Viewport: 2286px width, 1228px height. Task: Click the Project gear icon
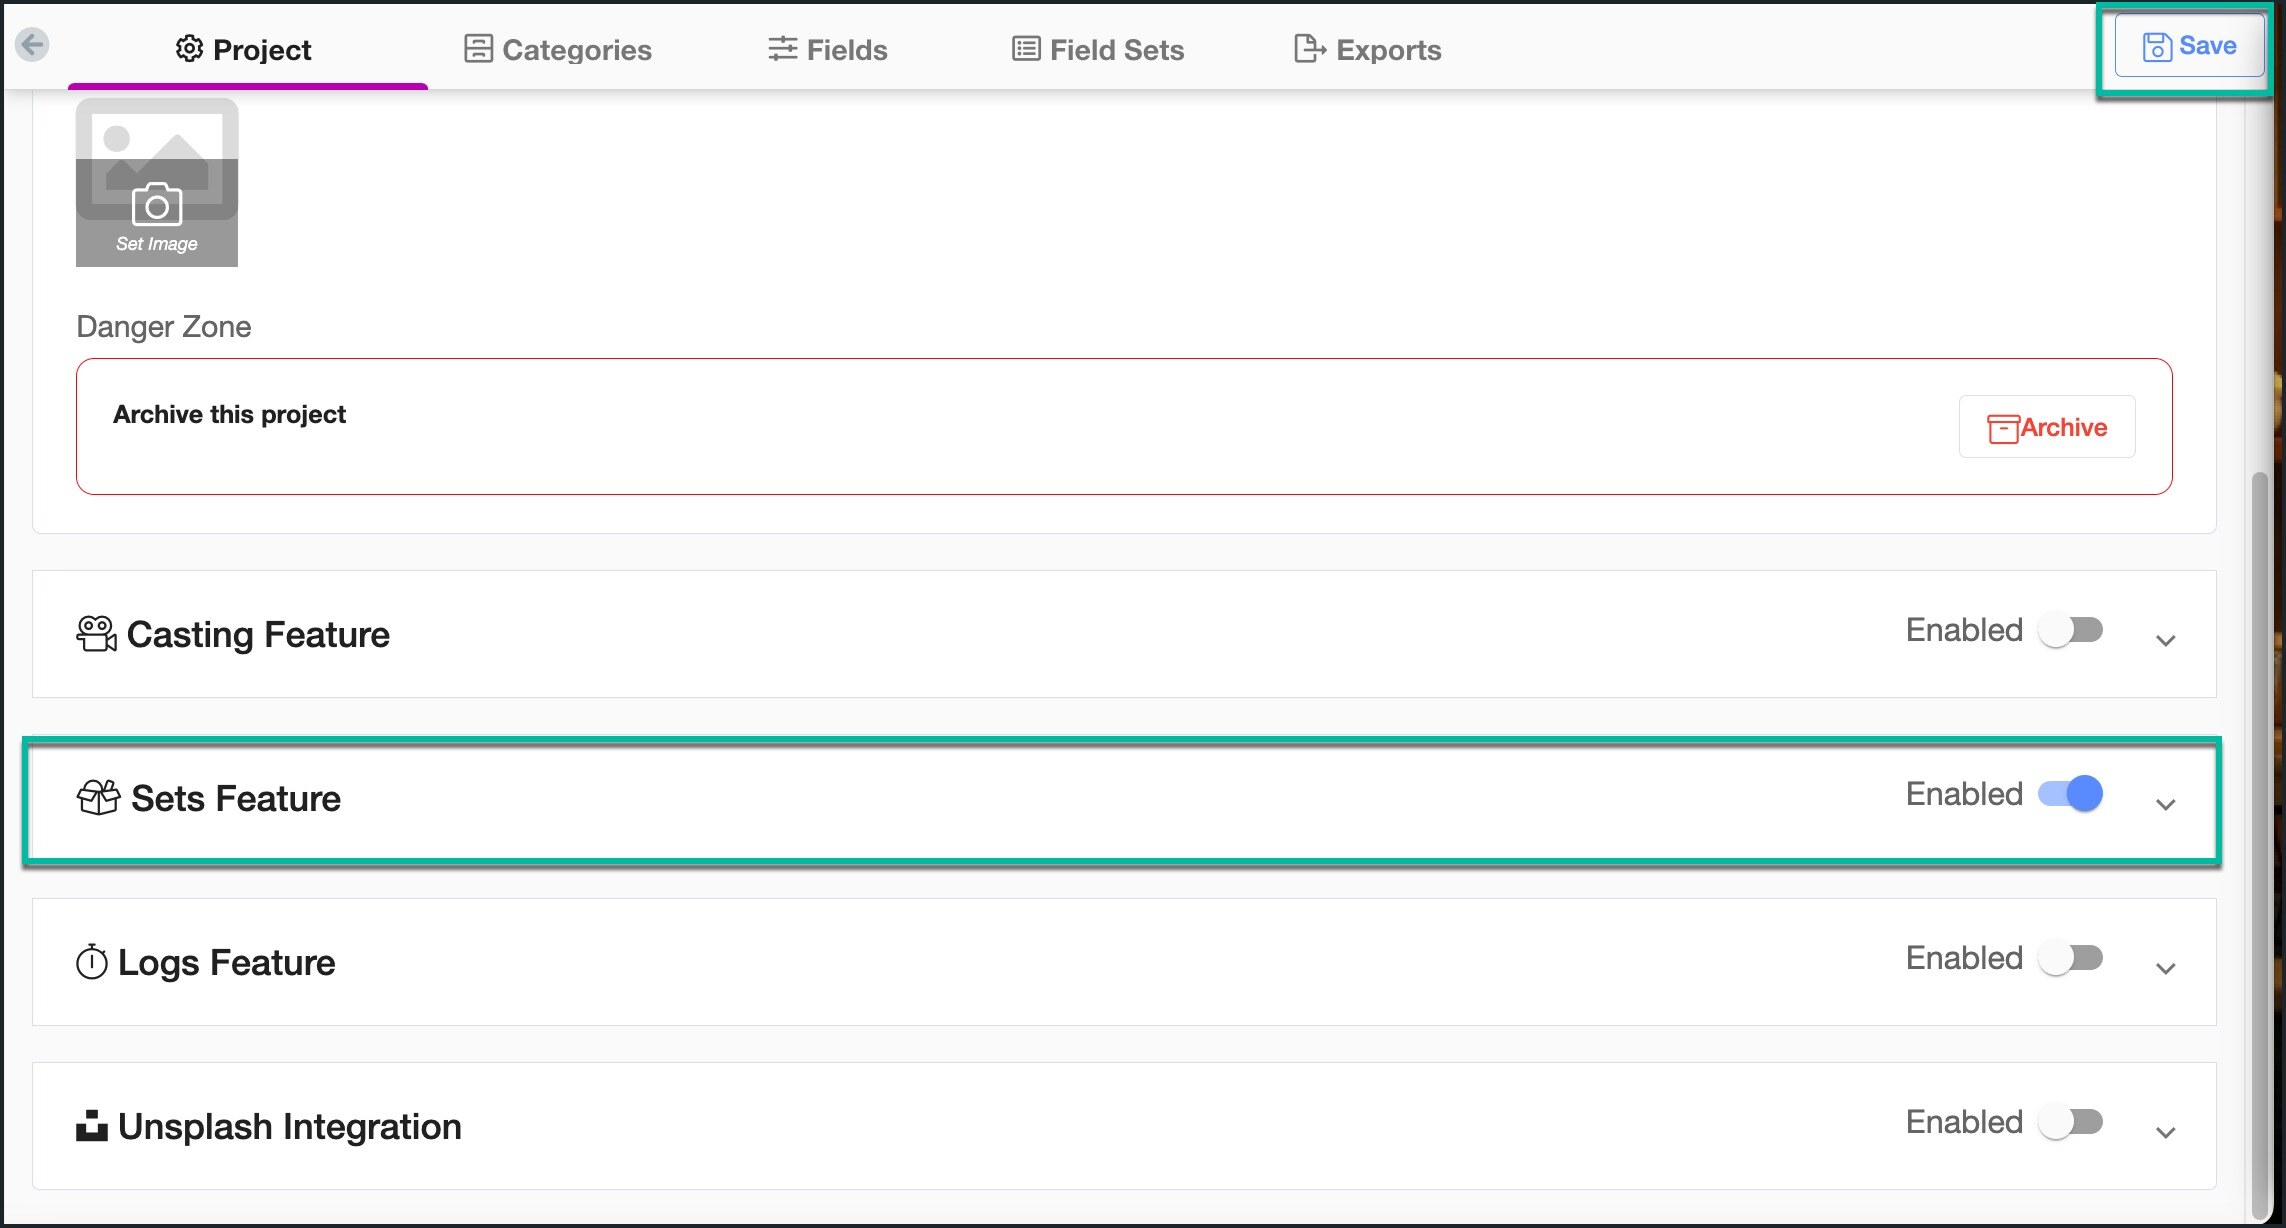(x=189, y=49)
